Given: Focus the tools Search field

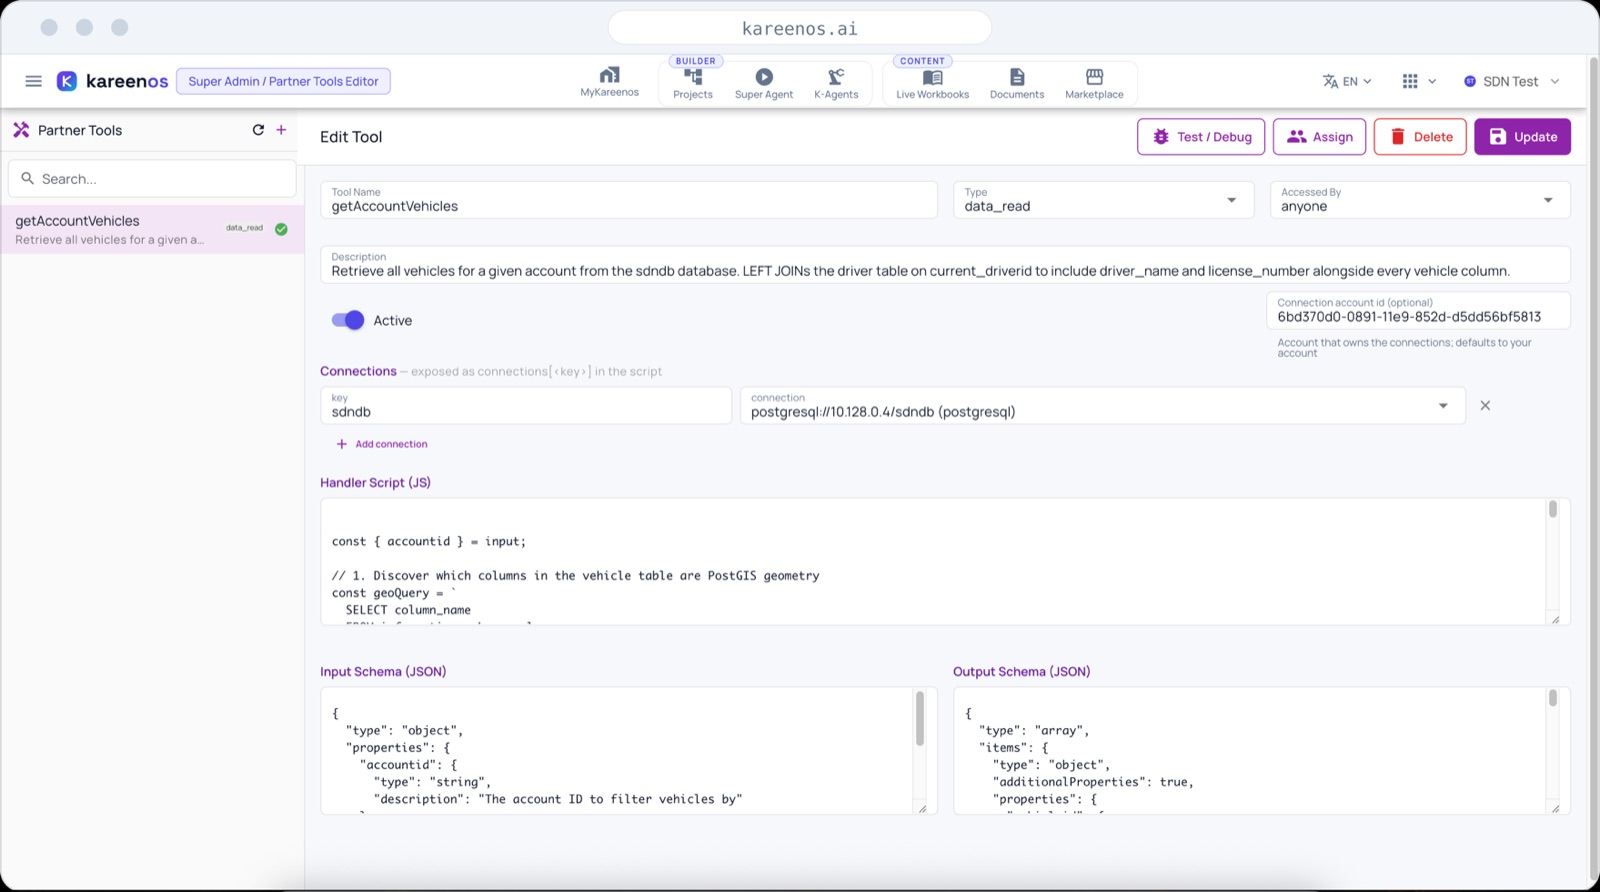Looking at the screenshot, I should [x=152, y=179].
